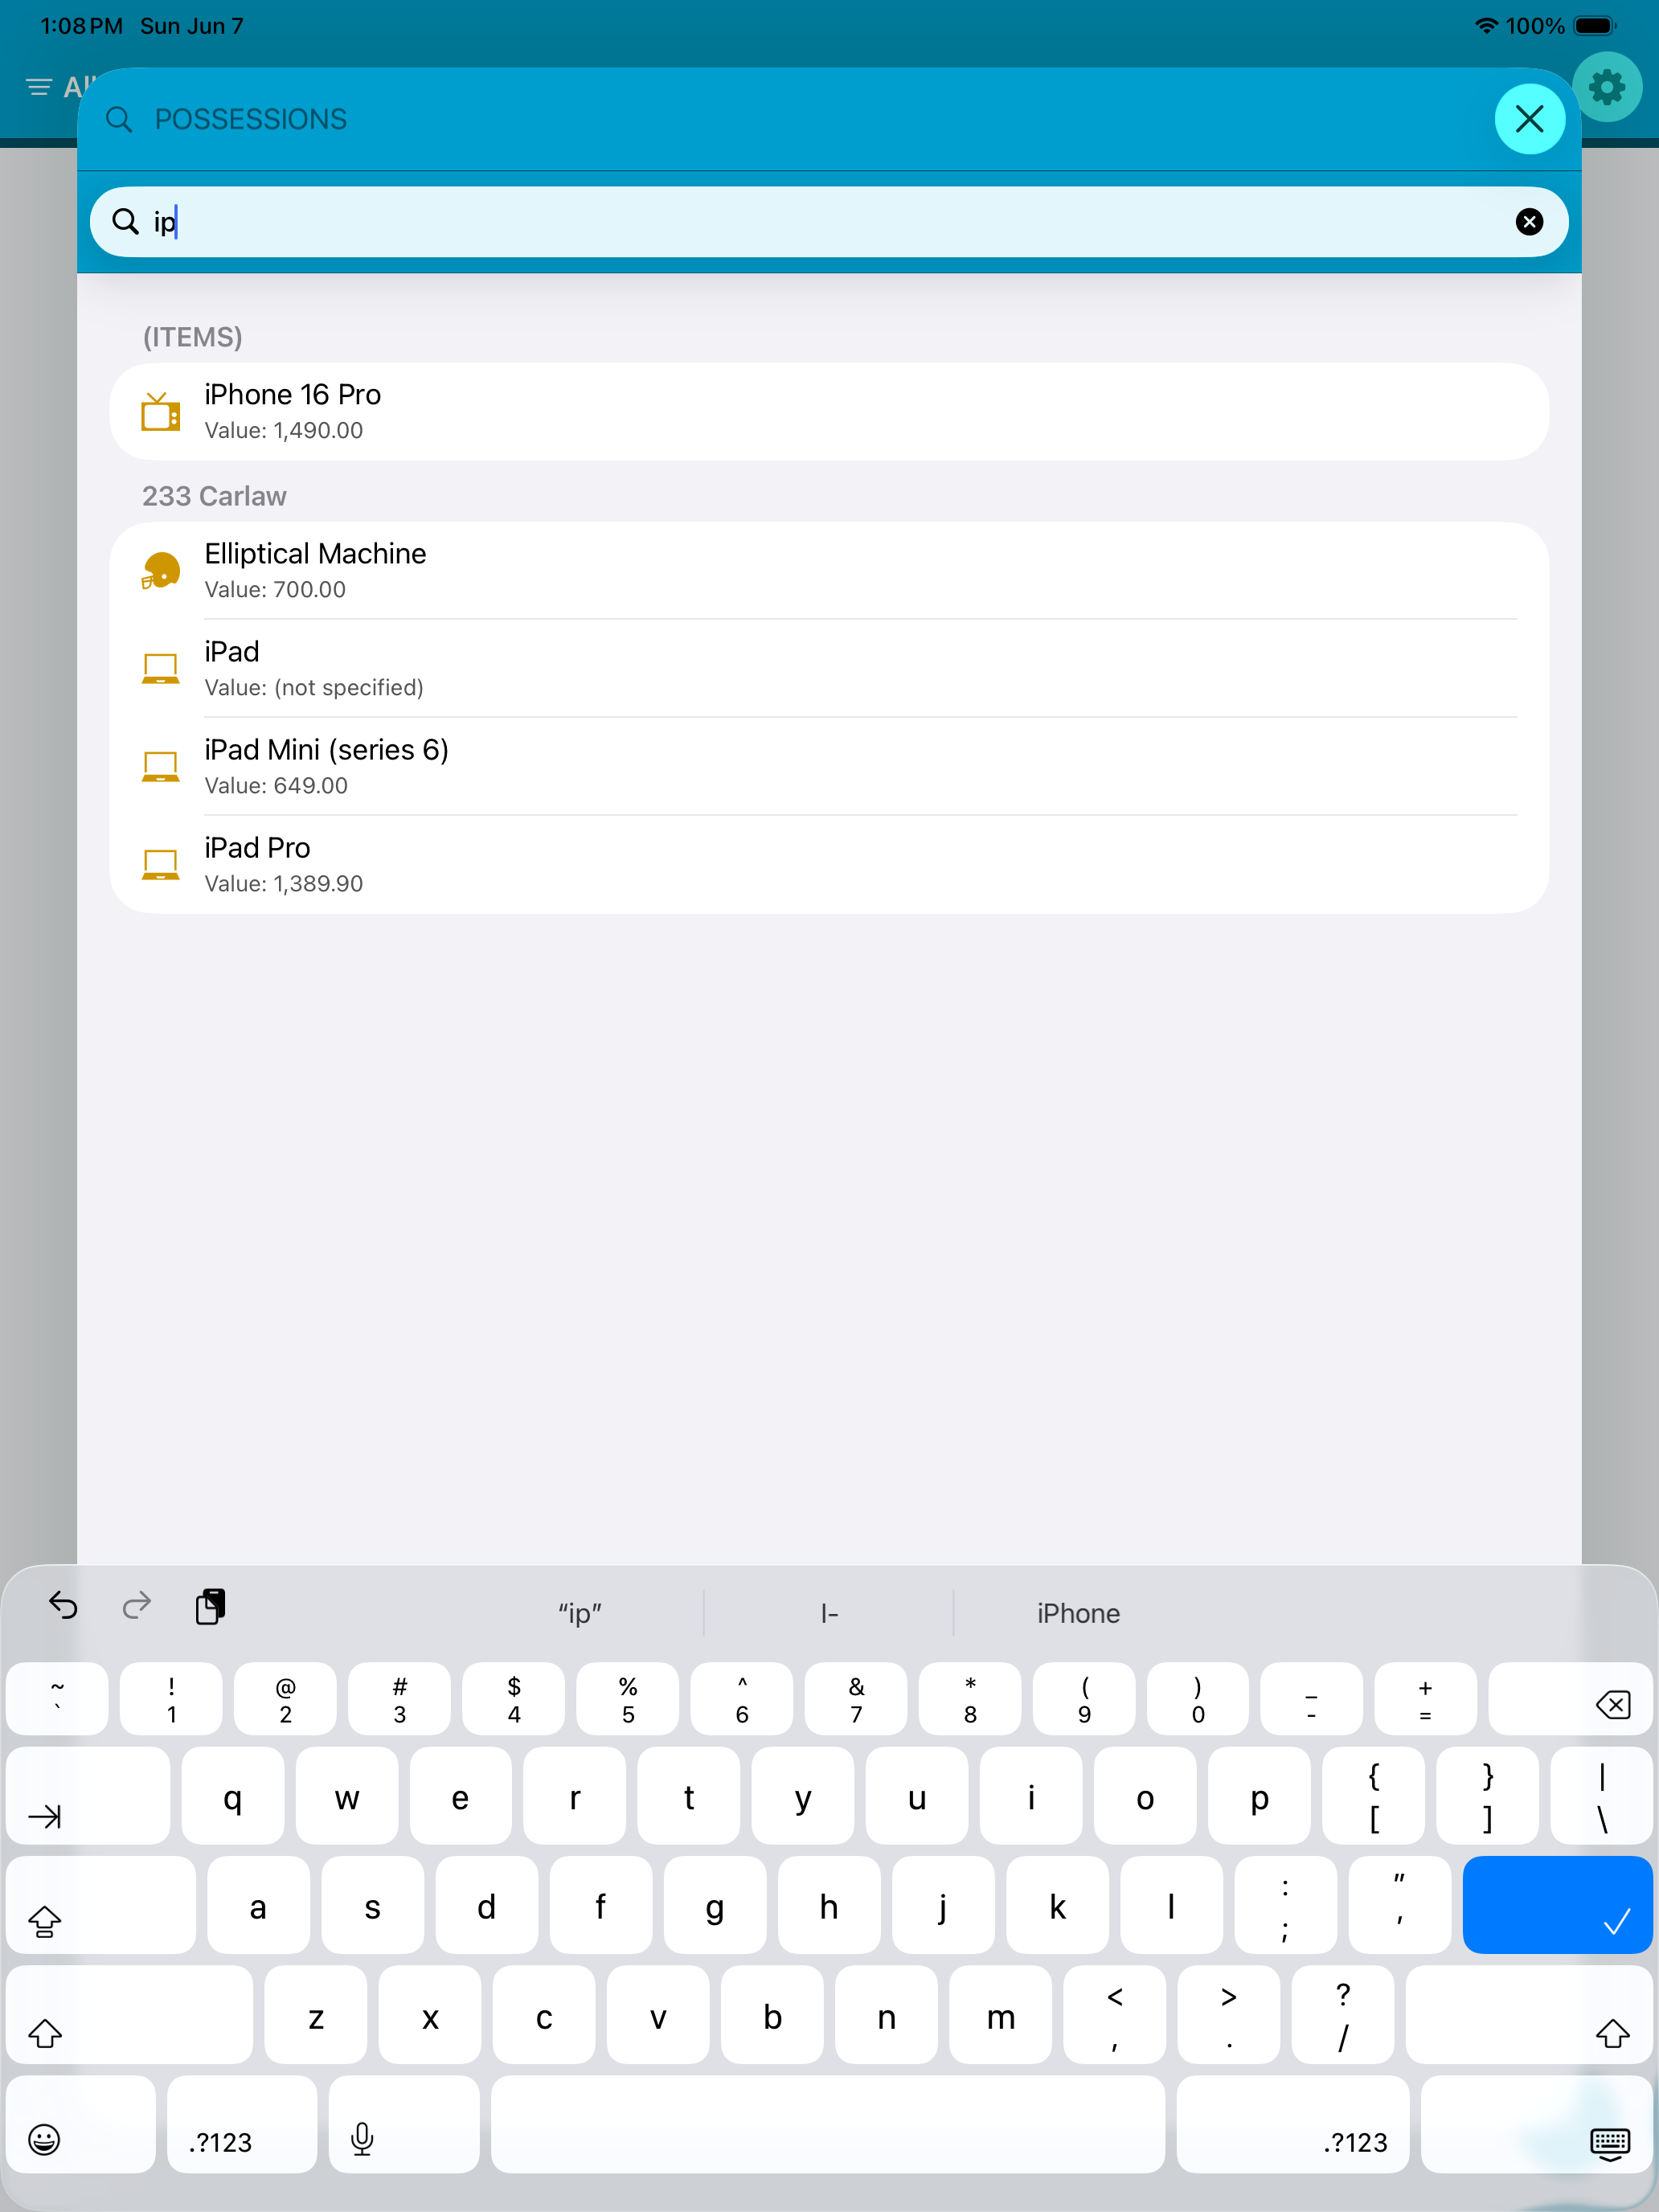
Task: Tap the letter m key
Action: tap(1000, 2015)
